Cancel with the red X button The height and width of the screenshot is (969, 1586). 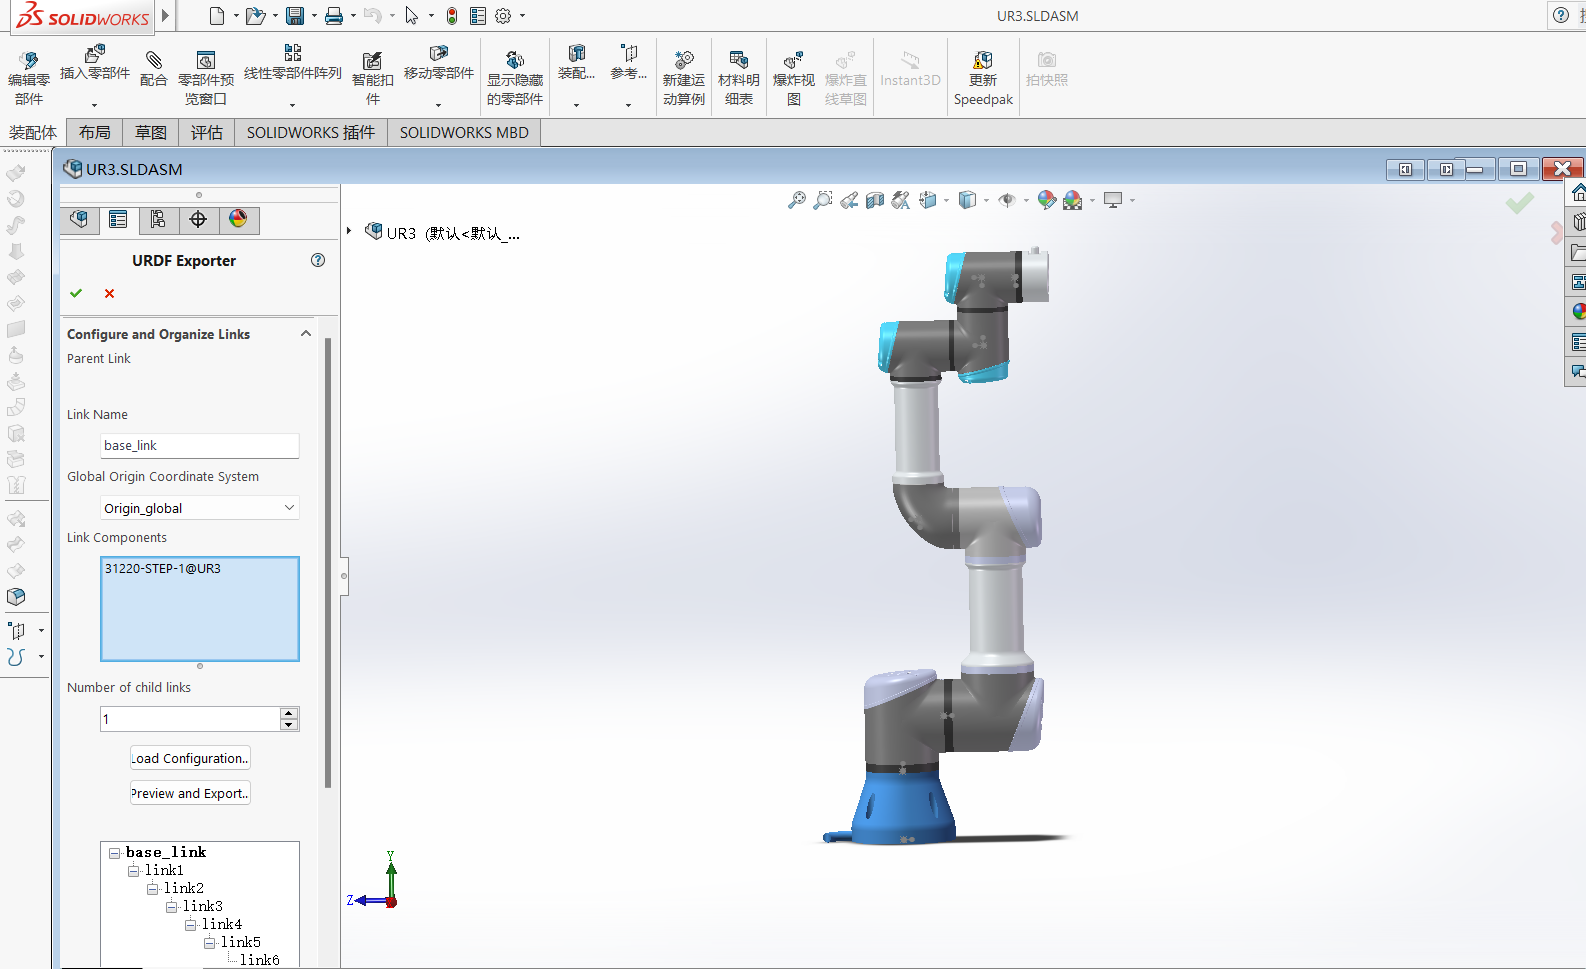pos(109,293)
